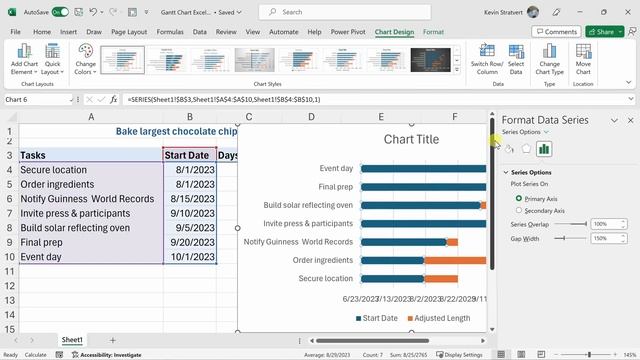Collapse the ribbon chevron
The width and height of the screenshot is (640, 360).
click(629, 82)
